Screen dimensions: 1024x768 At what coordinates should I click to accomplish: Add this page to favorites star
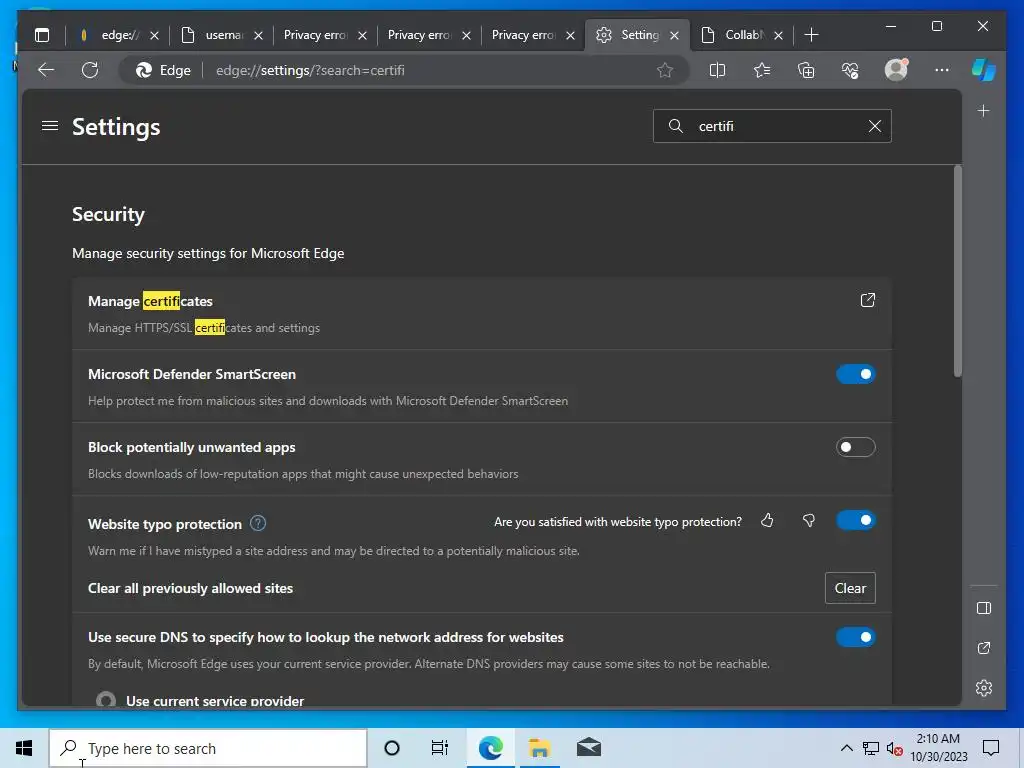pos(665,70)
